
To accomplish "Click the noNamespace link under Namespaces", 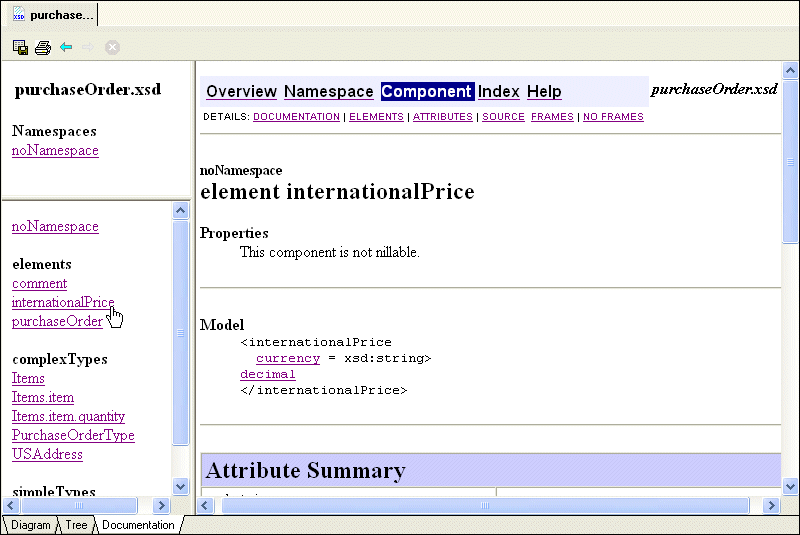I will pos(55,151).
